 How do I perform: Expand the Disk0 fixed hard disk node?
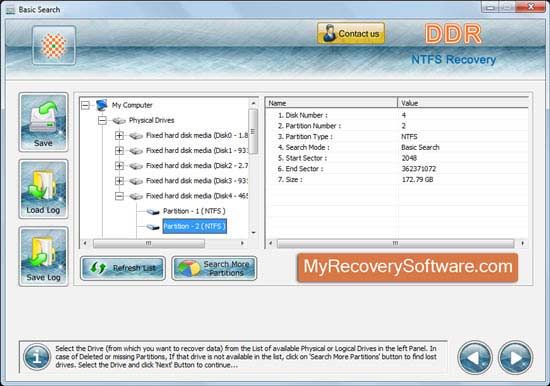point(119,135)
